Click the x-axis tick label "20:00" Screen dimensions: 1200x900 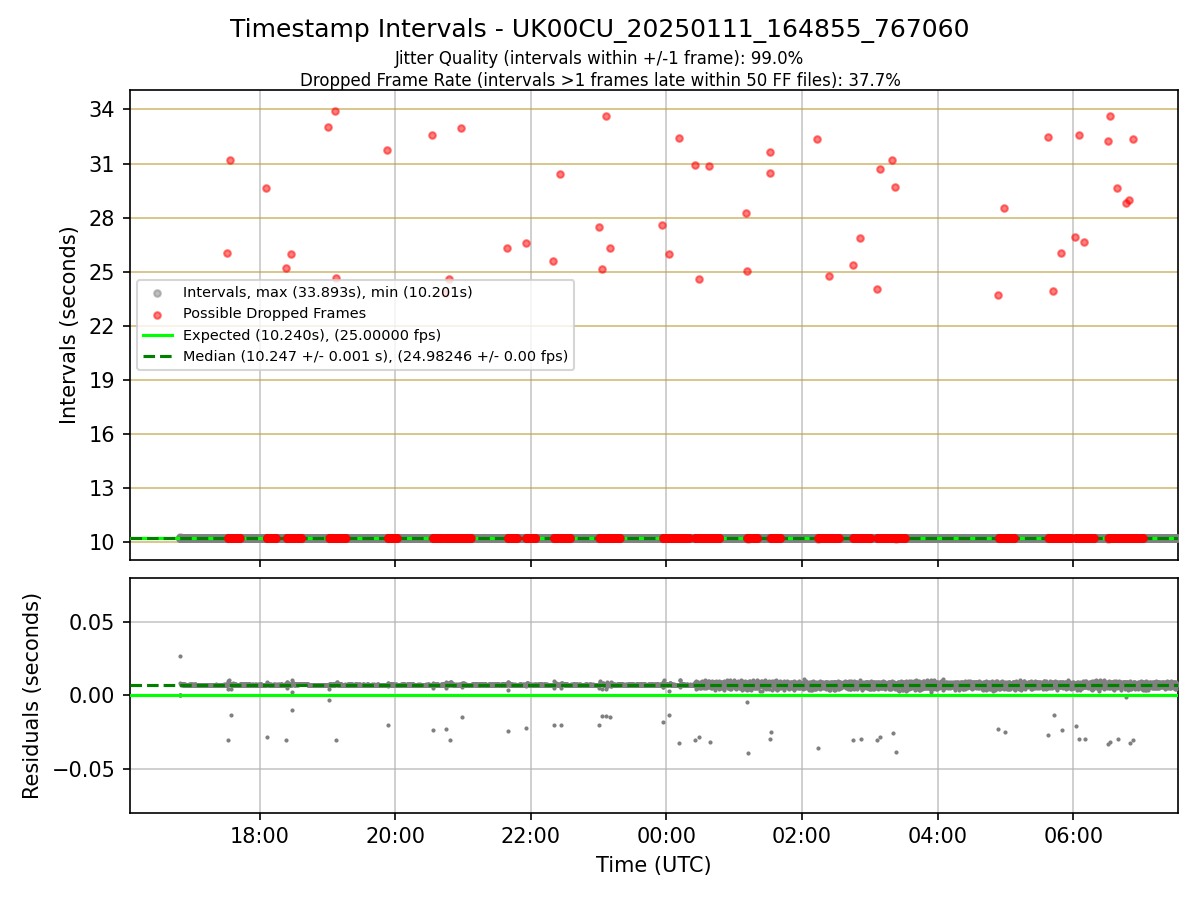[395, 835]
